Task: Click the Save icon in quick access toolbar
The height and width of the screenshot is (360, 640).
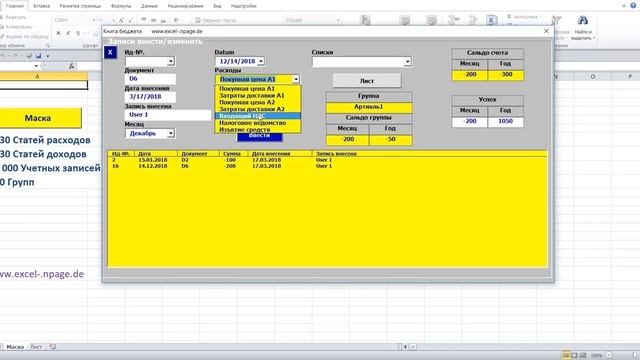Action: 38,56
